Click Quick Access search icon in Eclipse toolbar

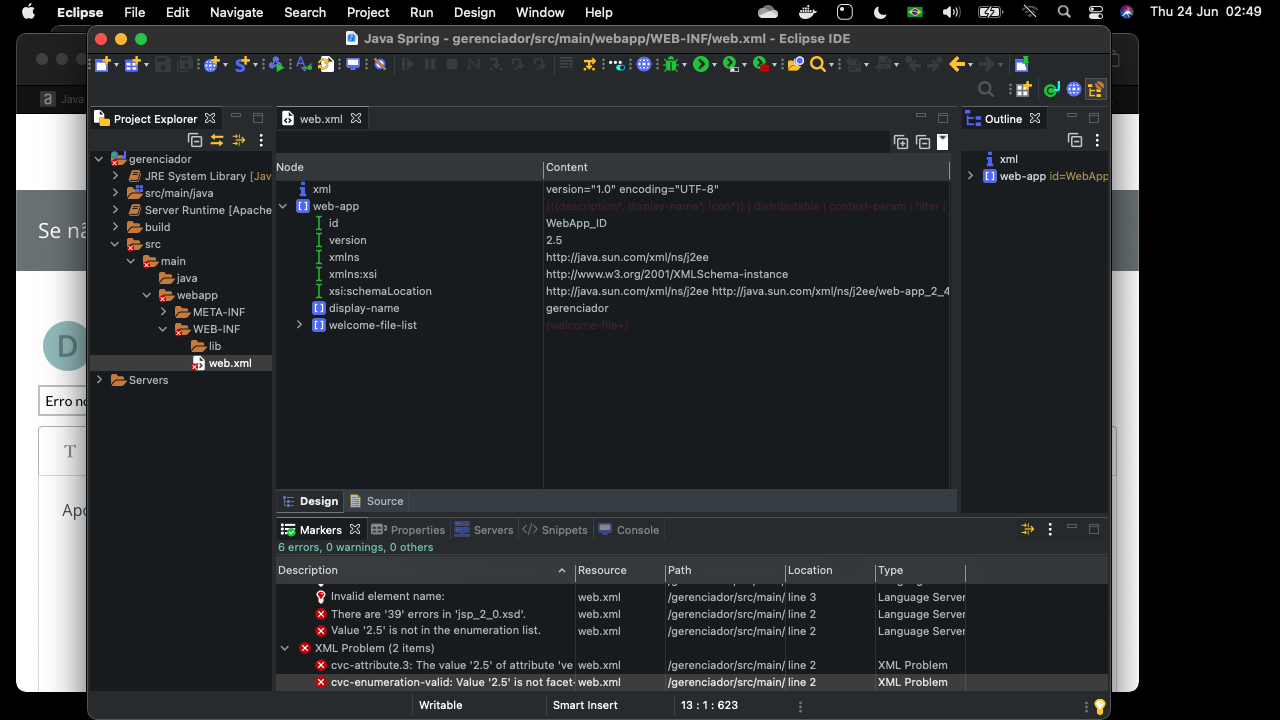[986, 89]
